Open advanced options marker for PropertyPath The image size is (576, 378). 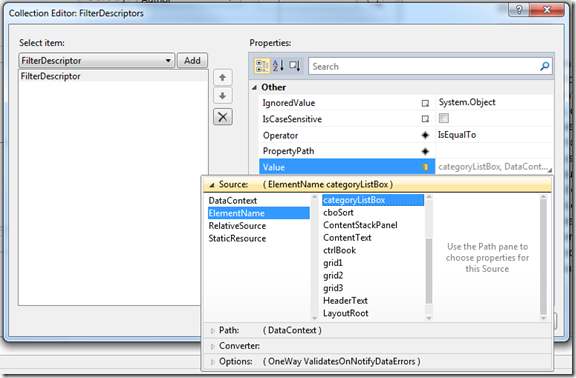tap(425, 151)
